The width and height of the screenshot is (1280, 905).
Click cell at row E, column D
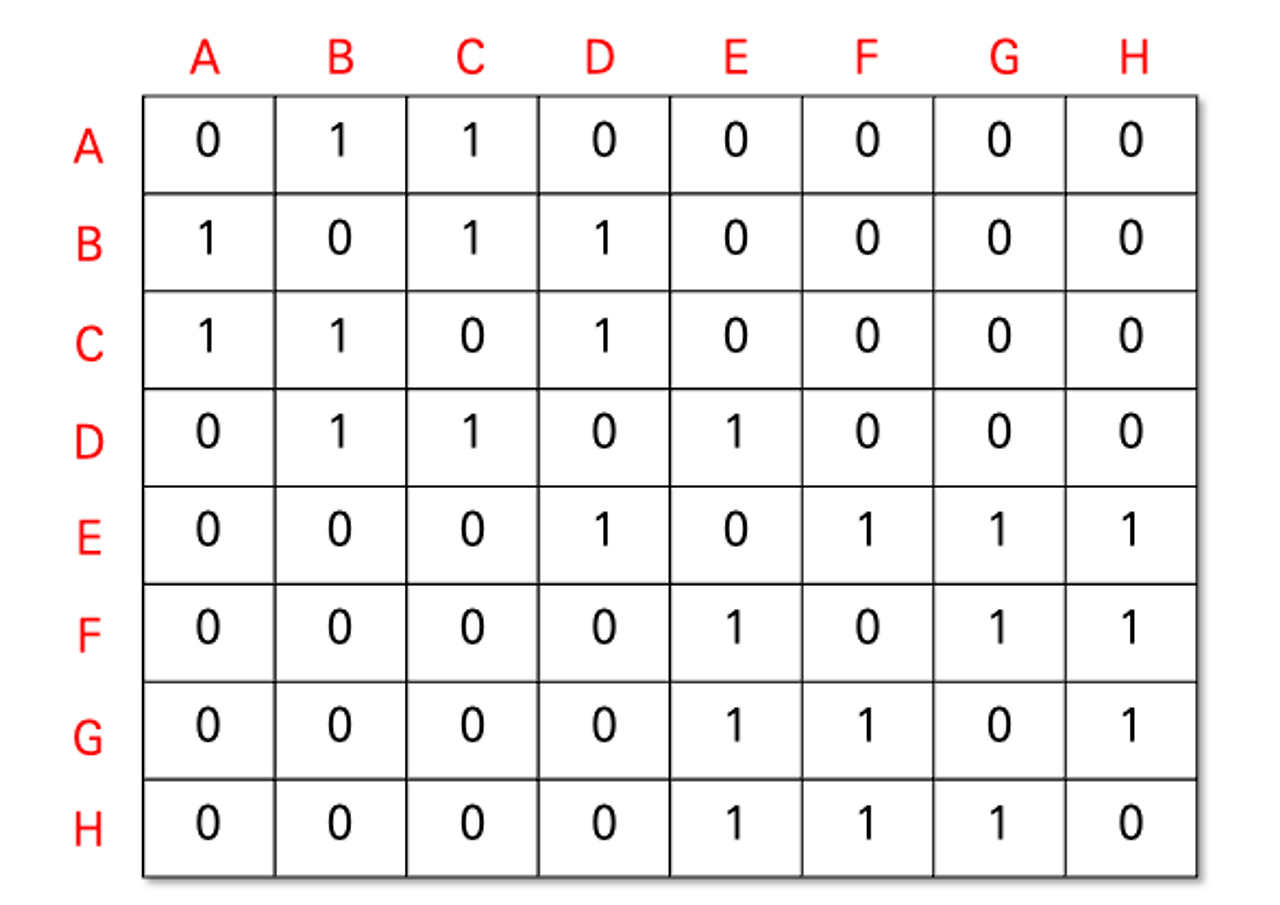pyautogui.click(x=604, y=535)
